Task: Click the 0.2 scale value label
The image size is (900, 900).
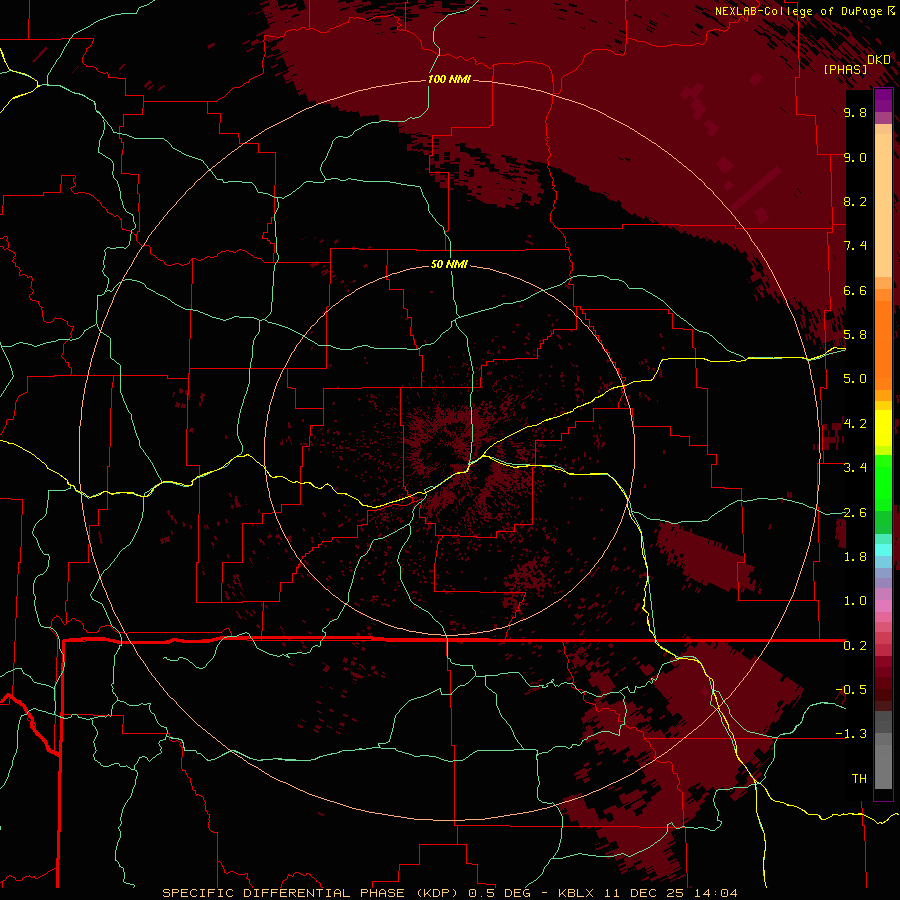Action: (855, 646)
